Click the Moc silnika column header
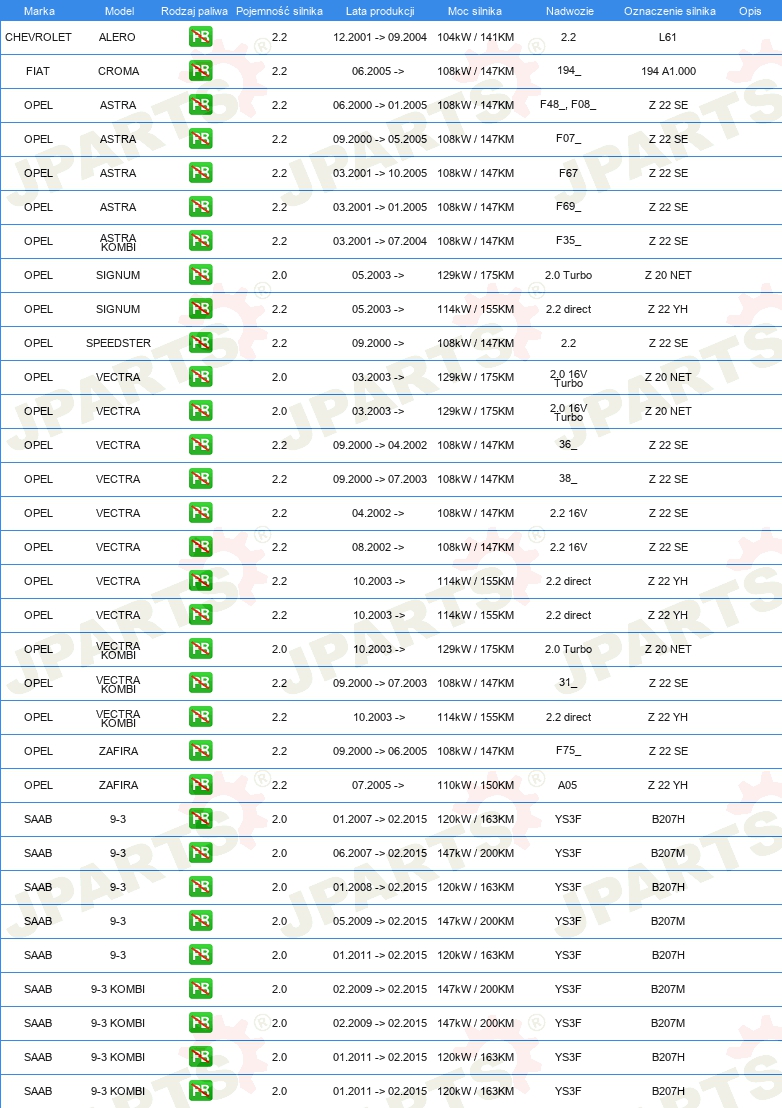 [x=475, y=11]
